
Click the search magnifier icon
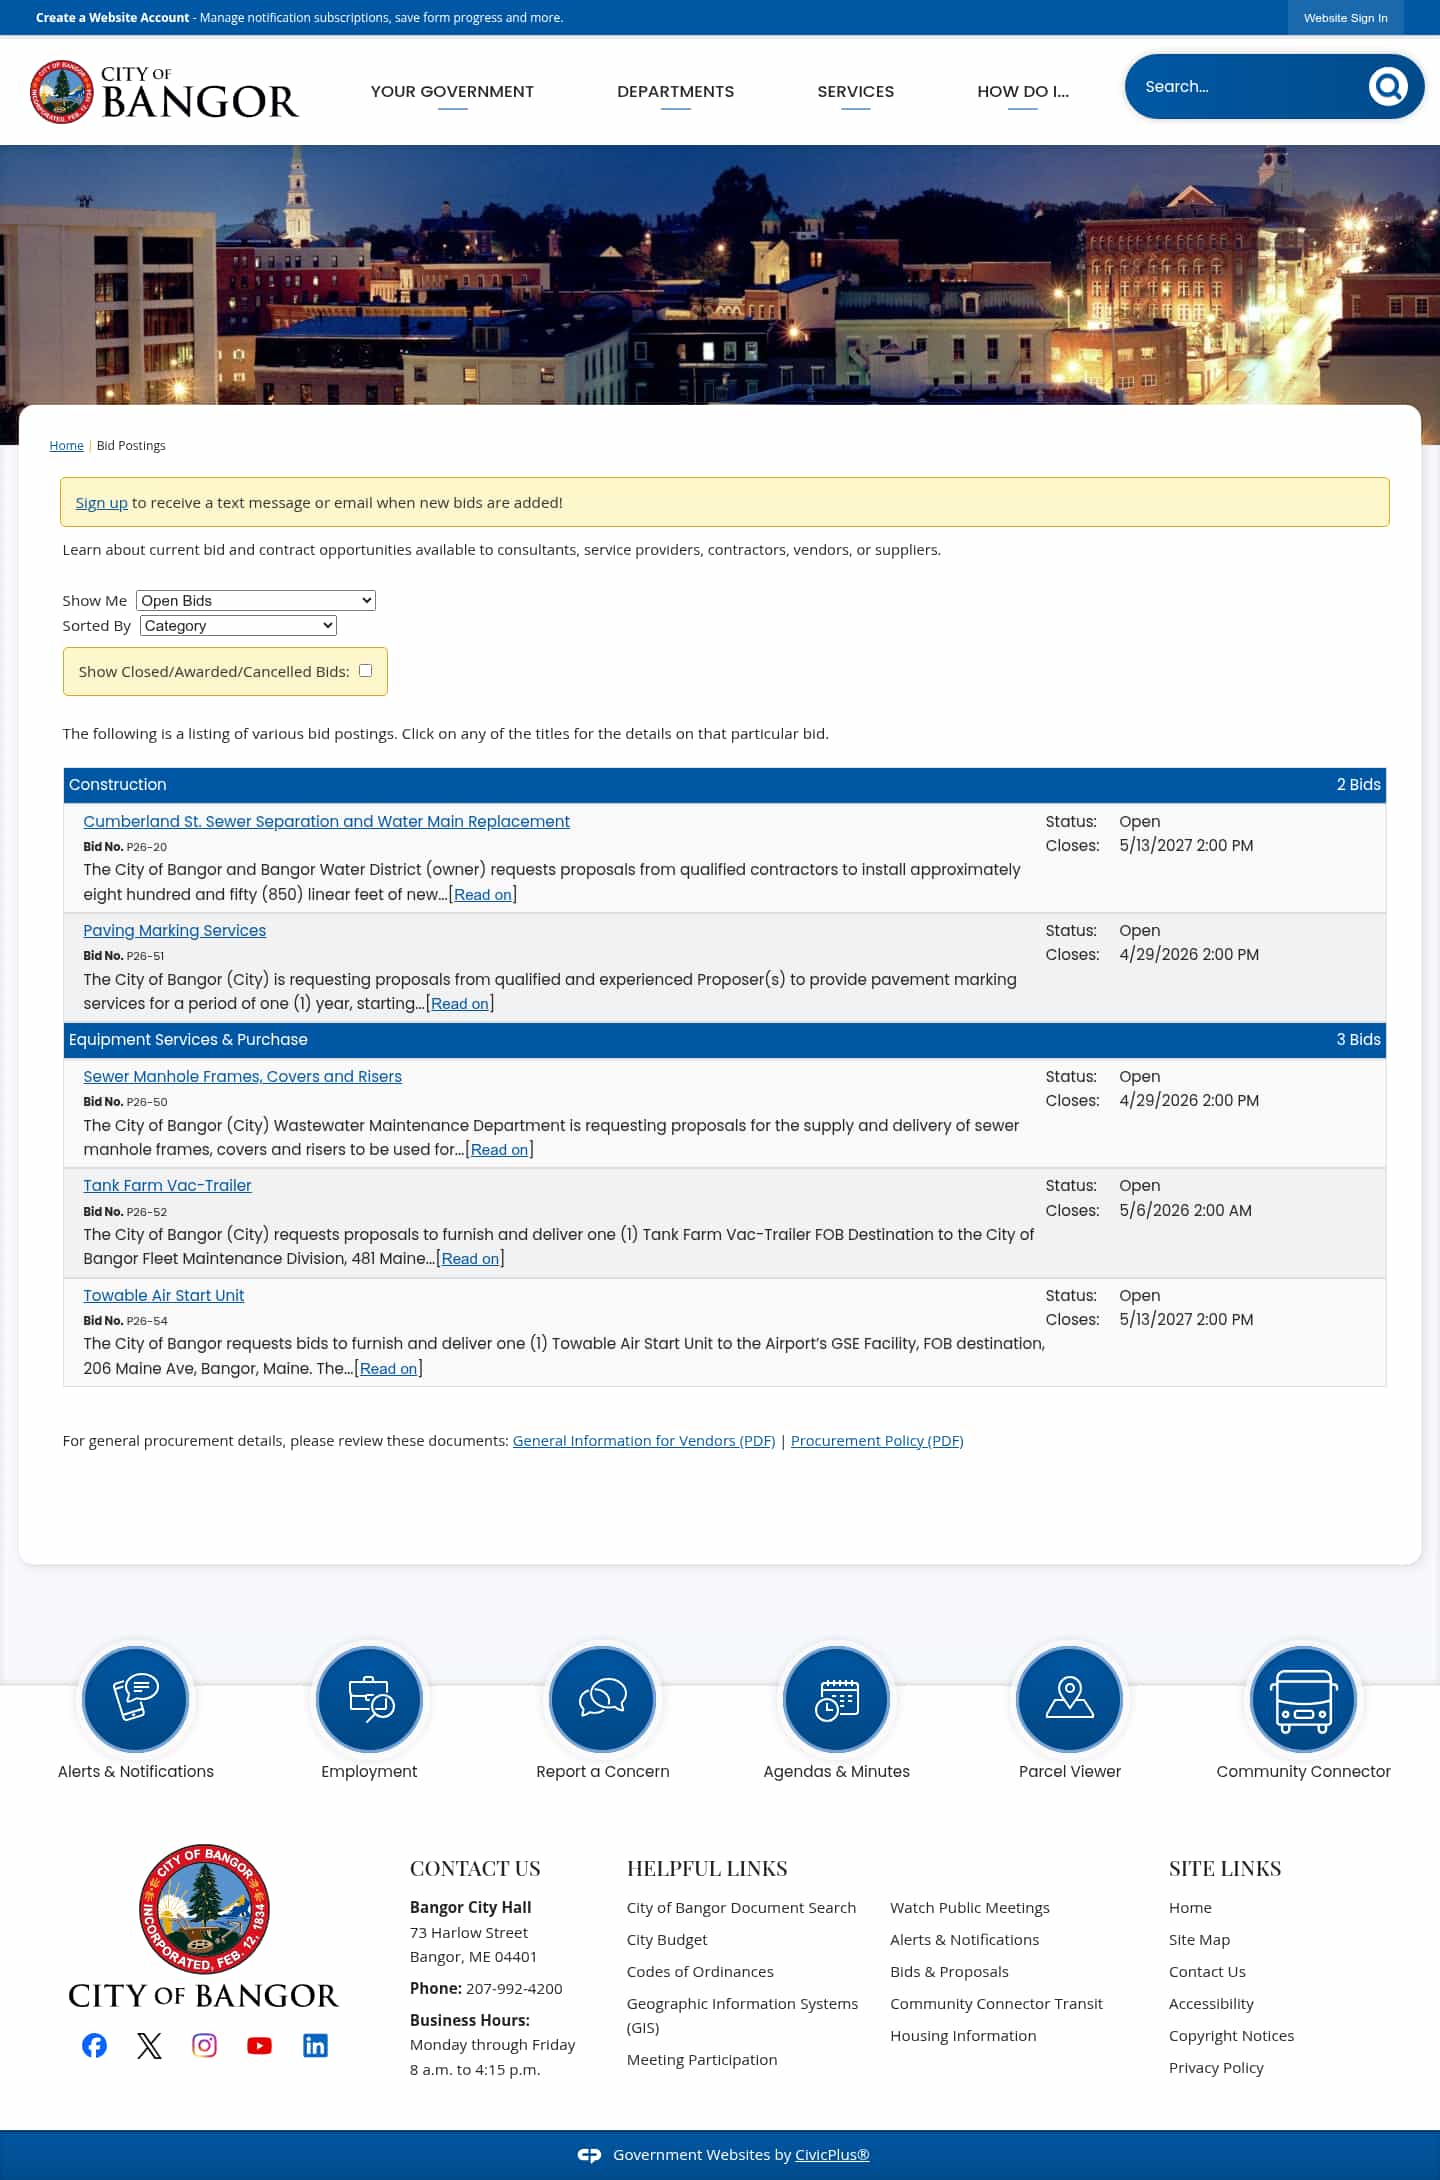(1387, 87)
